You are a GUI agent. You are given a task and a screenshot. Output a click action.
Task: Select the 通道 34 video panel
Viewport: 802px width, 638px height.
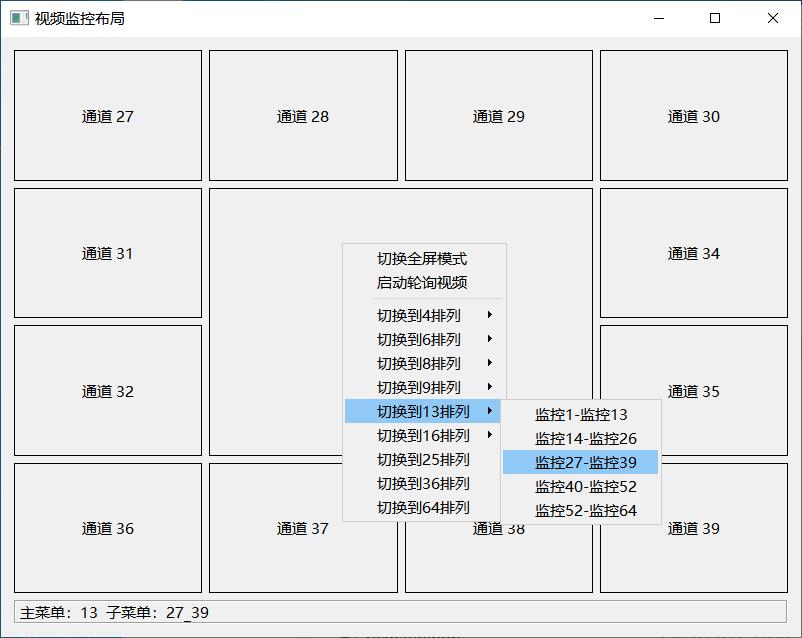(693, 253)
